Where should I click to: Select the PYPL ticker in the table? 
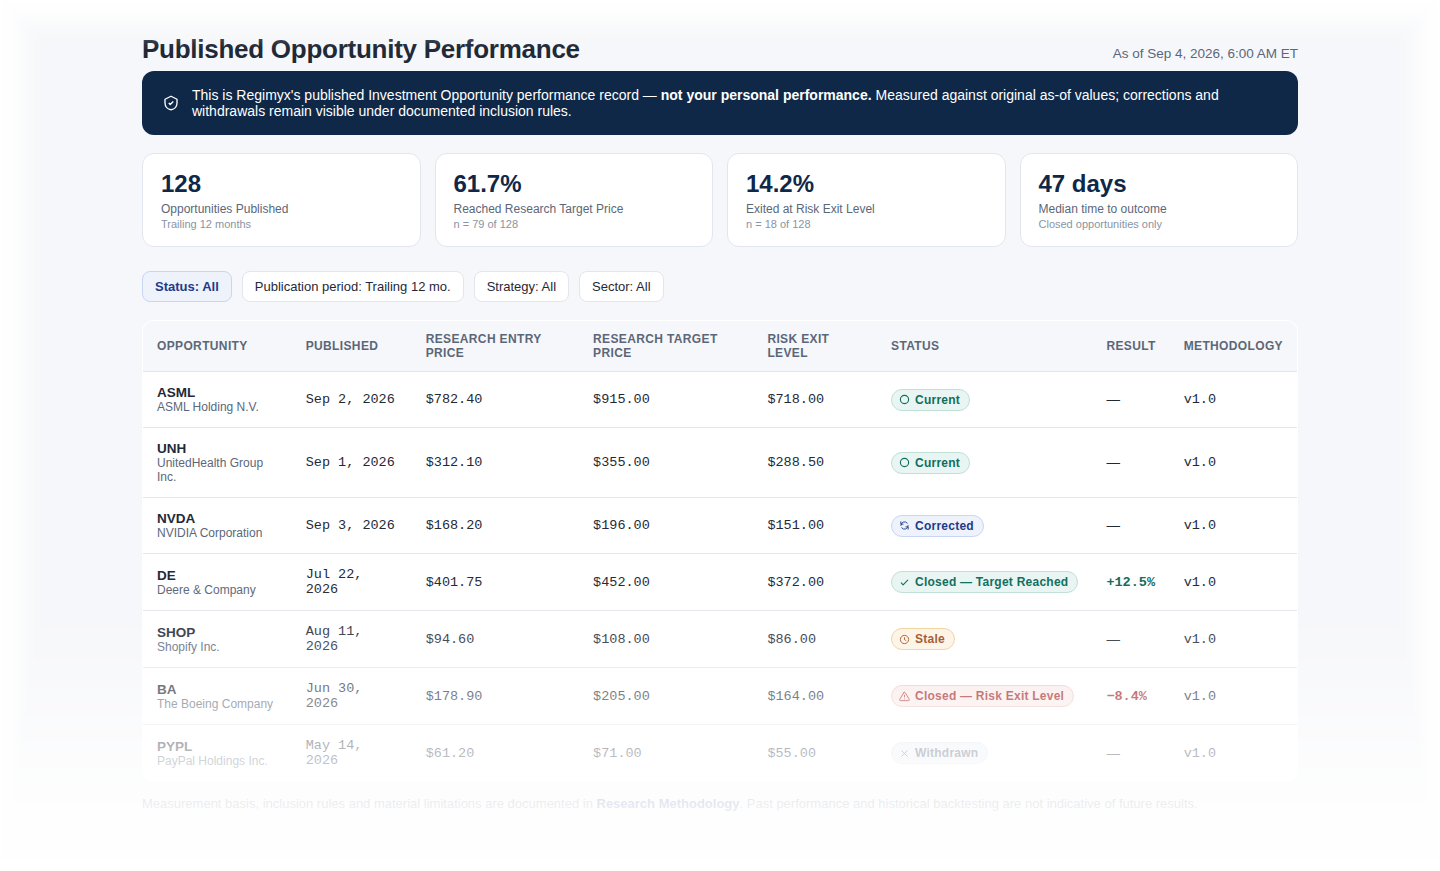(x=174, y=747)
